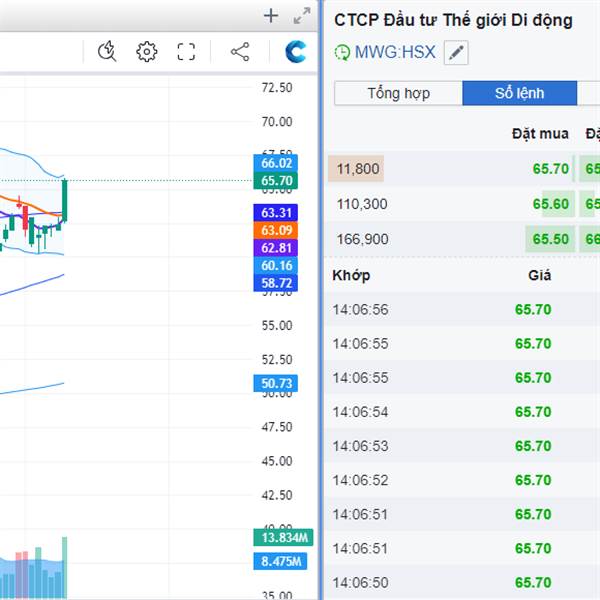Click the 65.60 bid price
The height and width of the screenshot is (600, 600).
(x=551, y=204)
